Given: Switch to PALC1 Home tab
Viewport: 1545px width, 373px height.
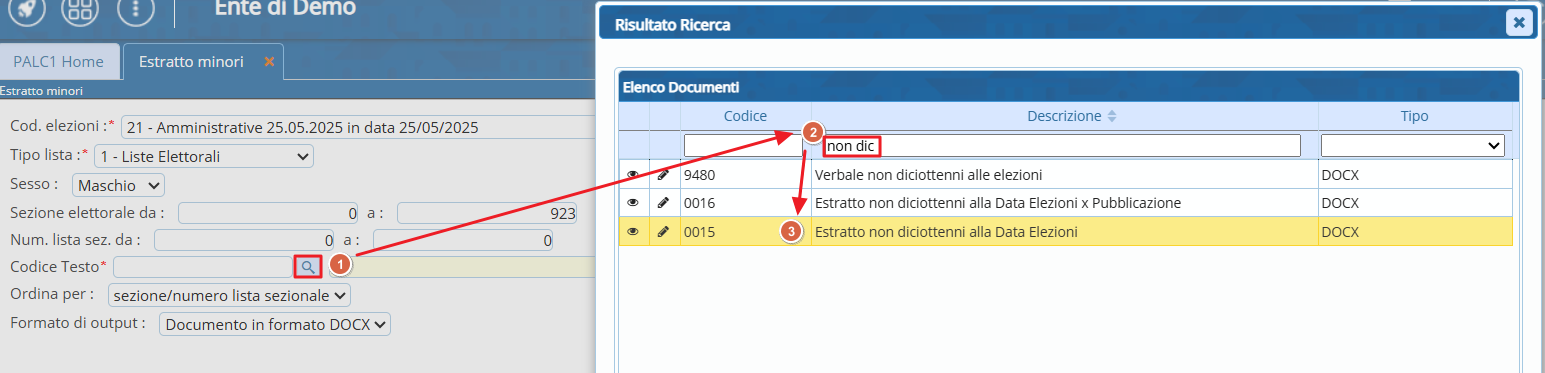Looking at the screenshot, I should pyautogui.click(x=58, y=62).
